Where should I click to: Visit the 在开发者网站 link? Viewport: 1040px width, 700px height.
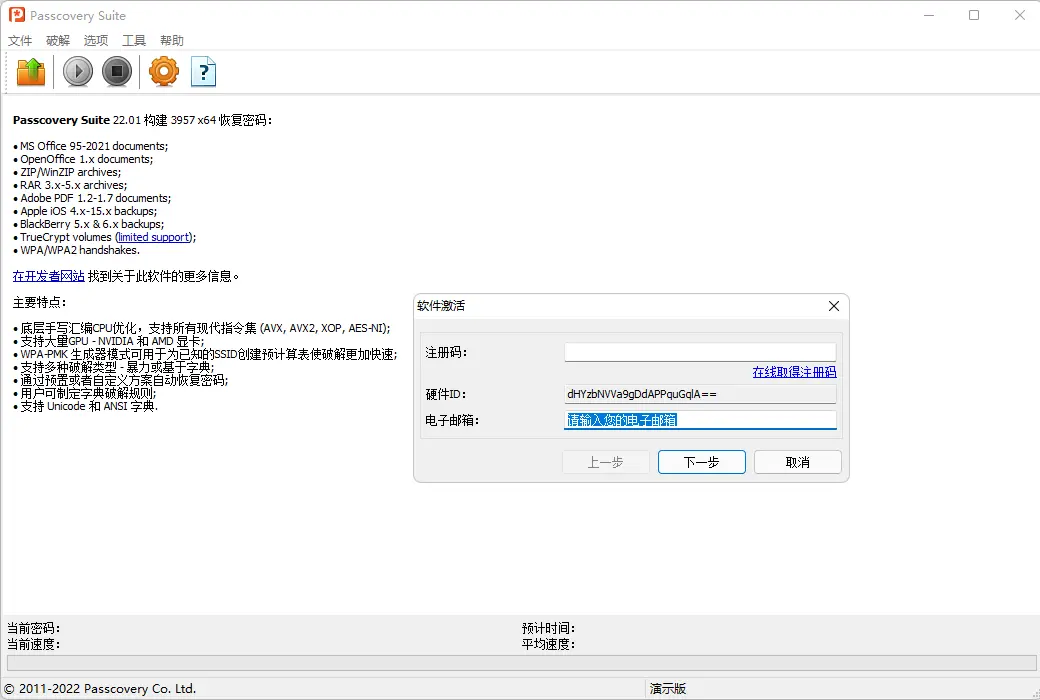[48, 276]
